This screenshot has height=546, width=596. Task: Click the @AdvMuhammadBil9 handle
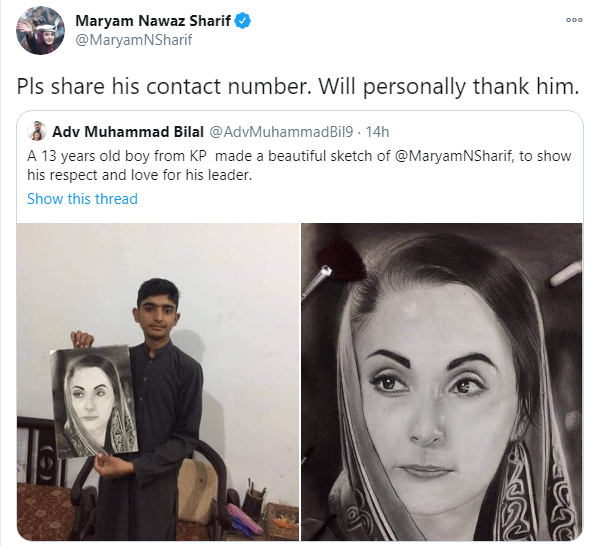click(x=281, y=132)
